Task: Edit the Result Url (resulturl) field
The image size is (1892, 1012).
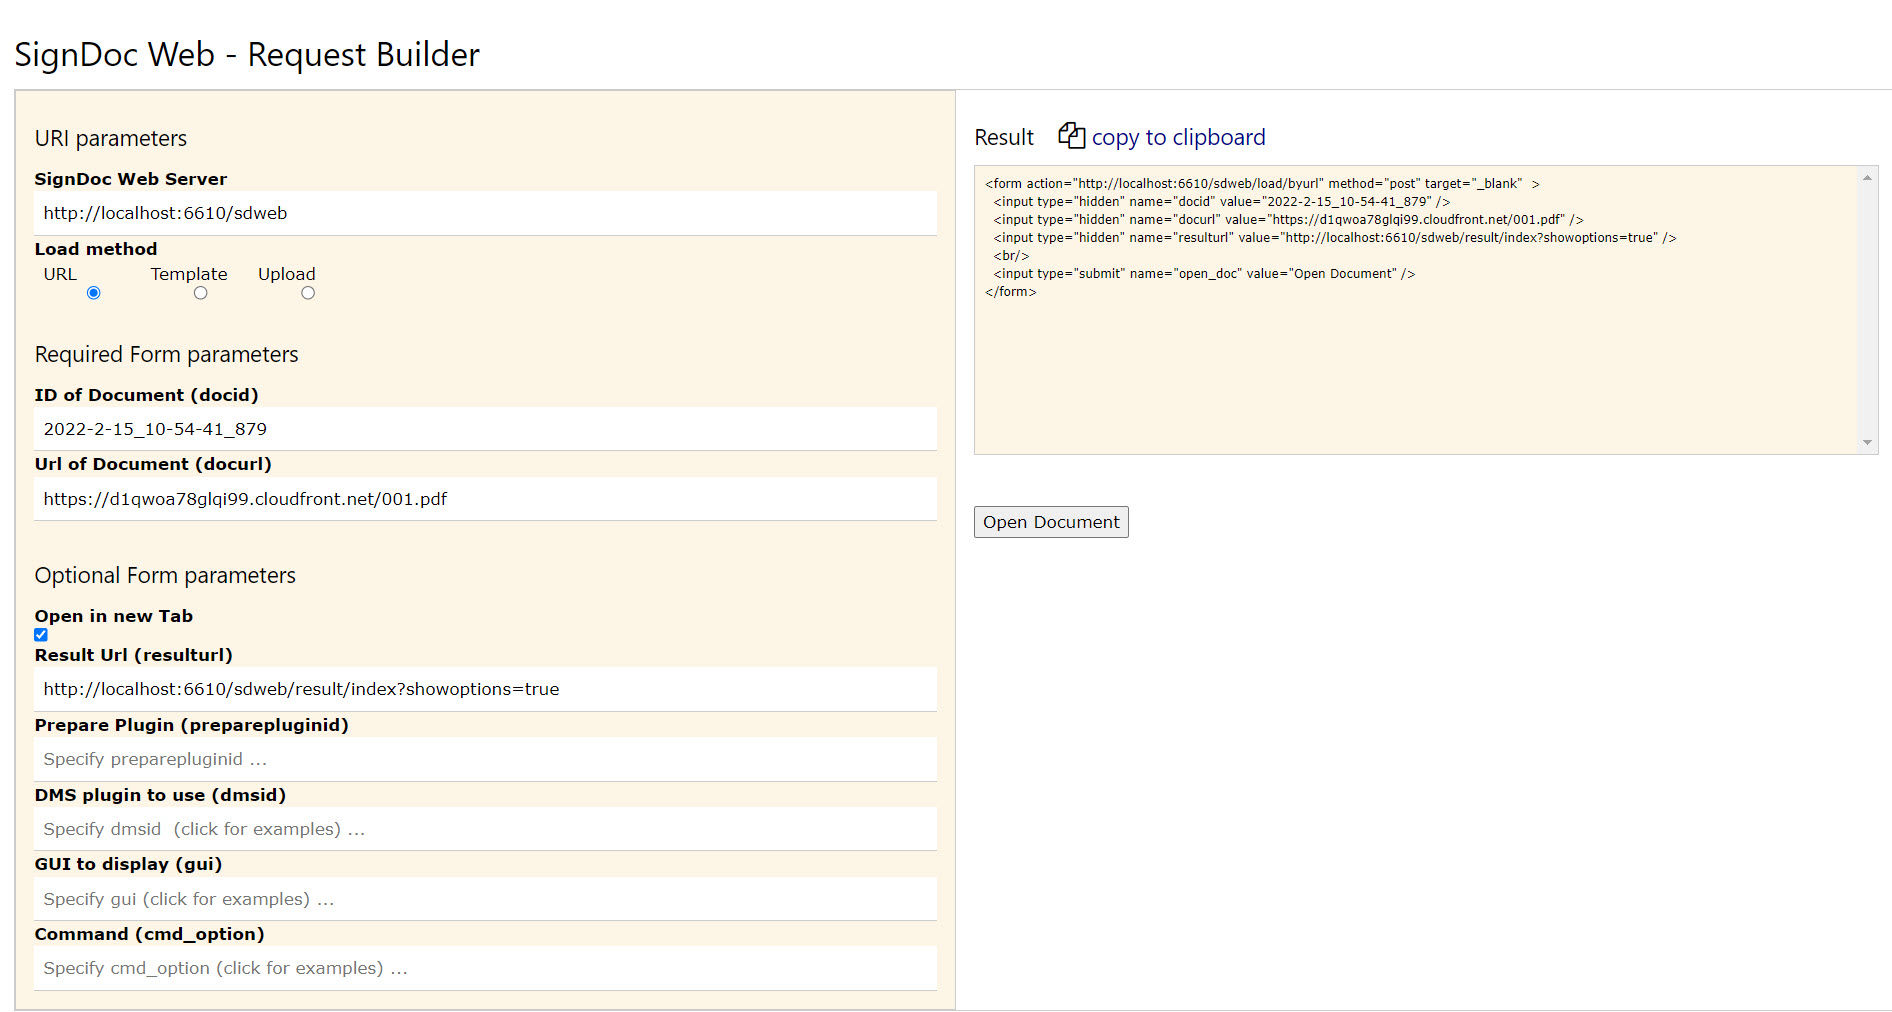Action: (x=485, y=689)
